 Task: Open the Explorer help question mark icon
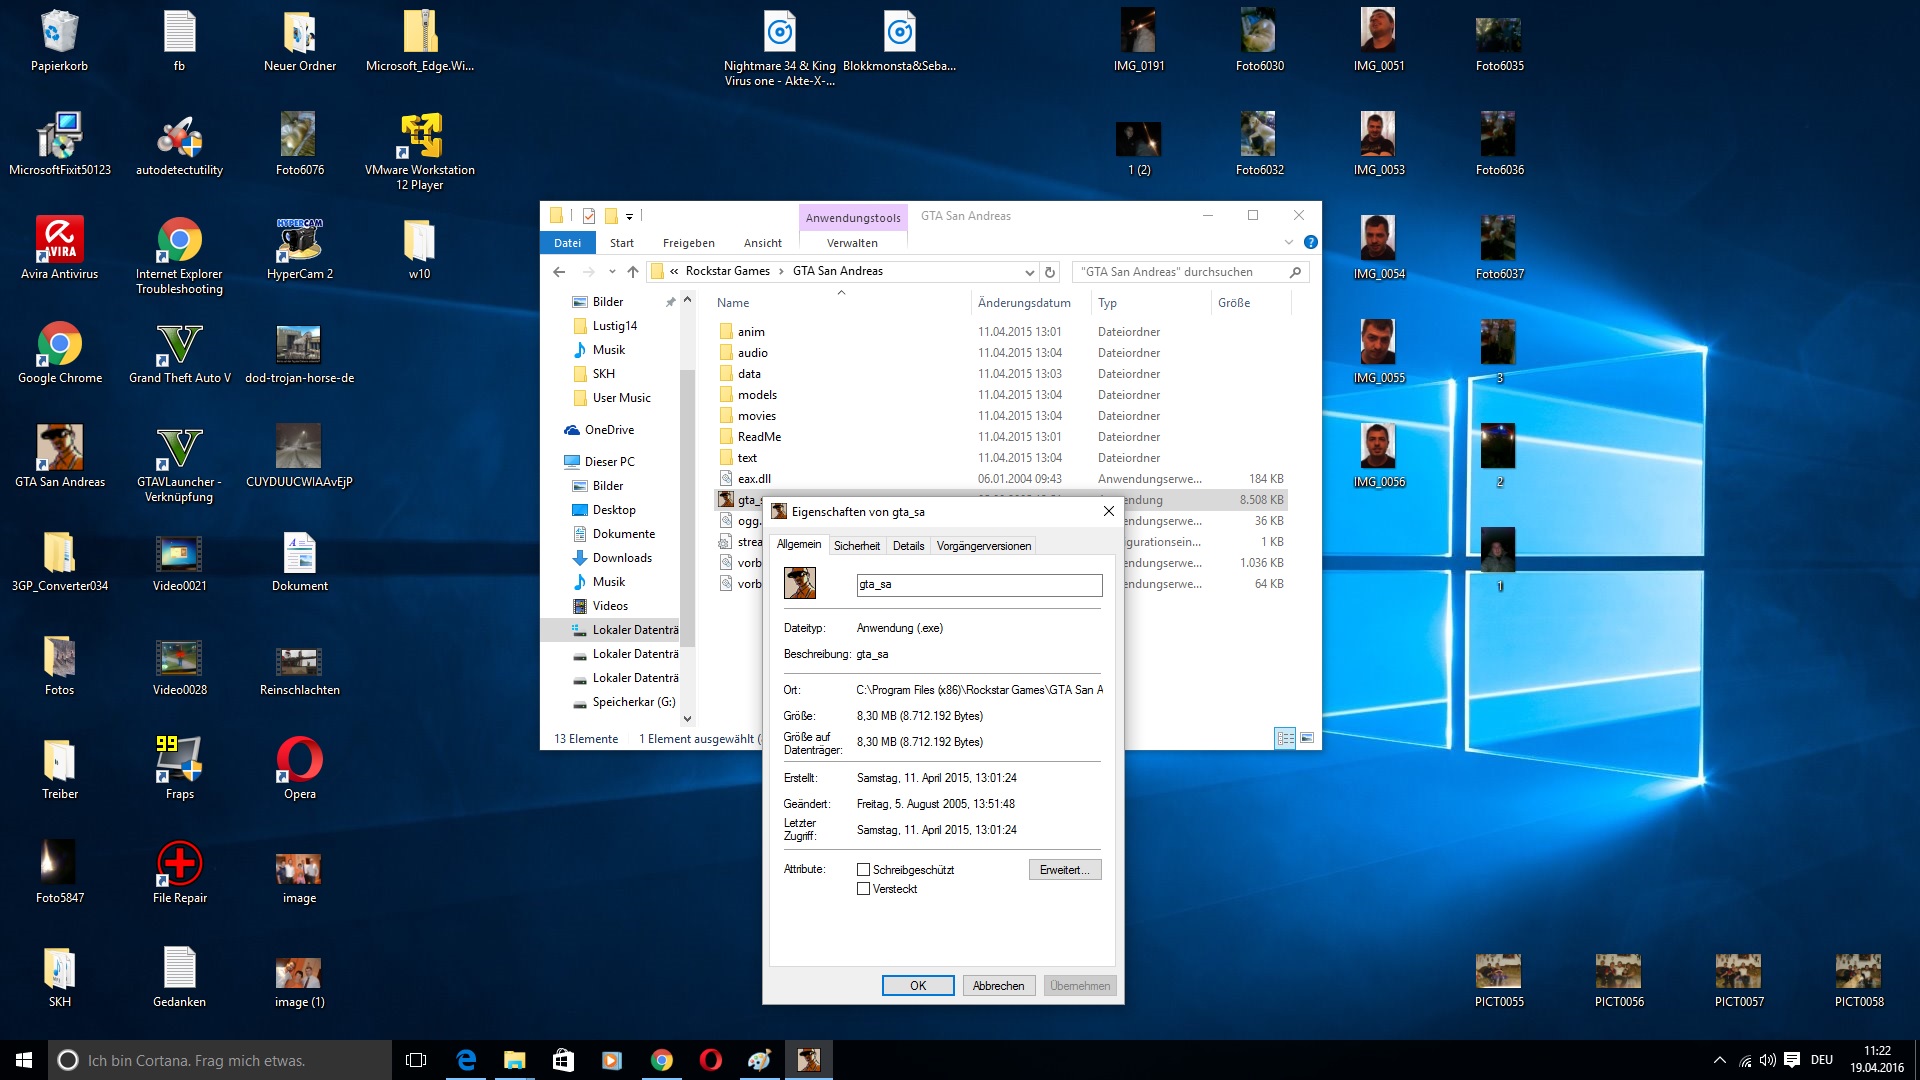[x=1310, y=242]
